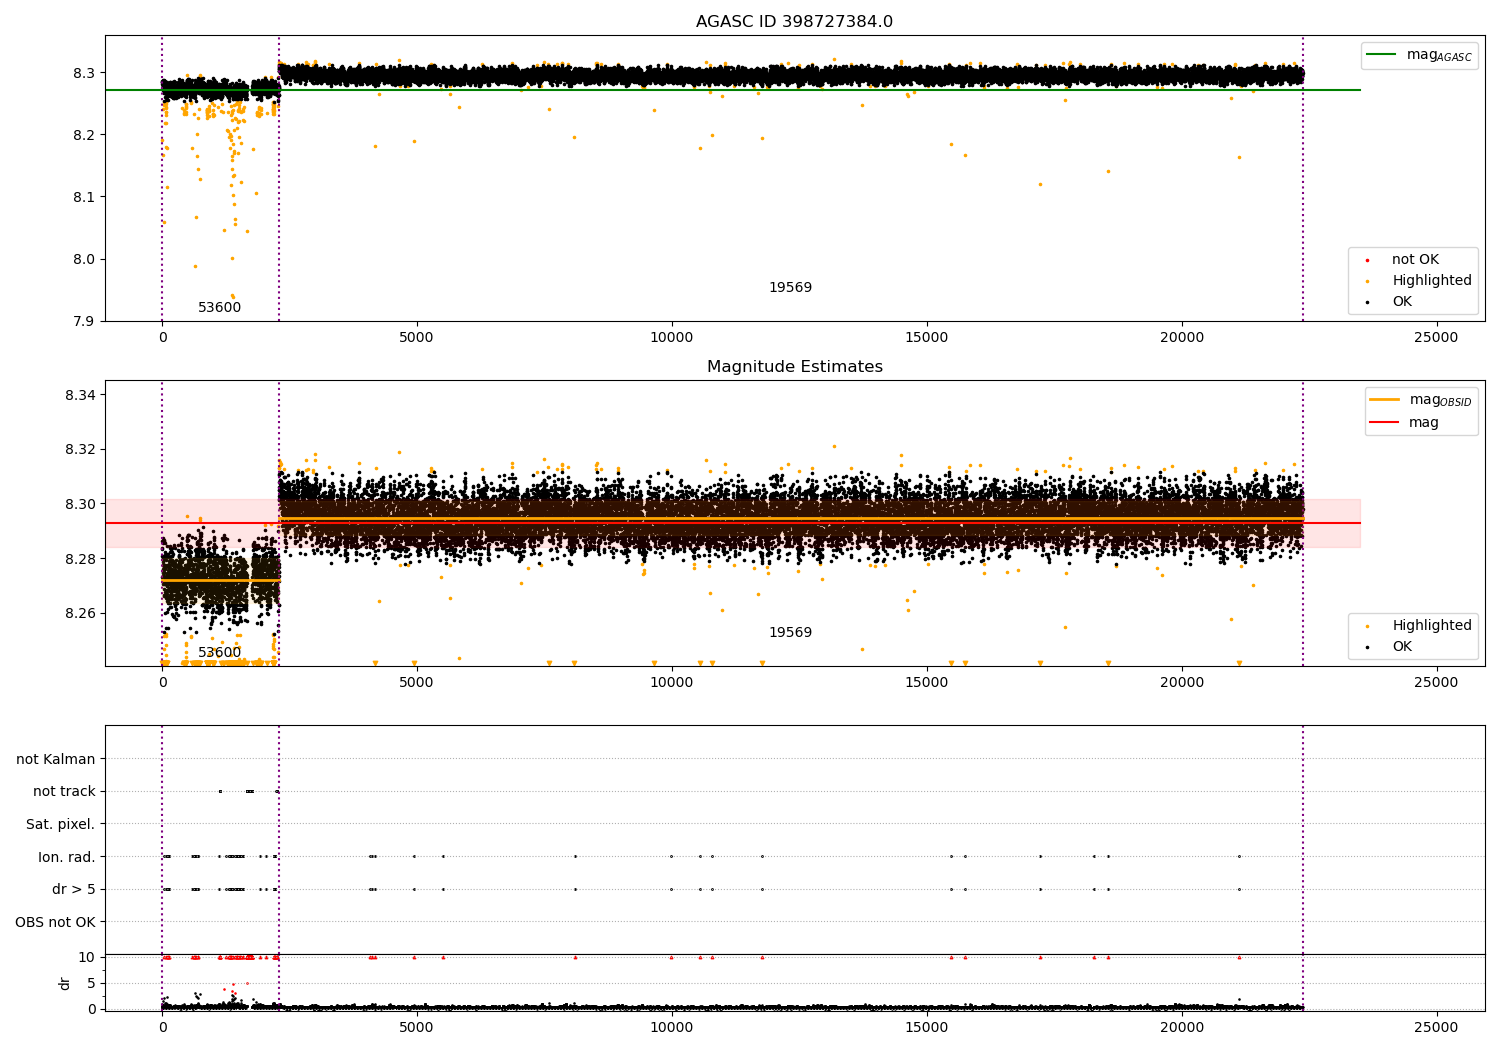The width and height of the screenshot is (1500, 1050).
Task: Click "OK" legend entry in top plot
Action: pos(1401,302)
